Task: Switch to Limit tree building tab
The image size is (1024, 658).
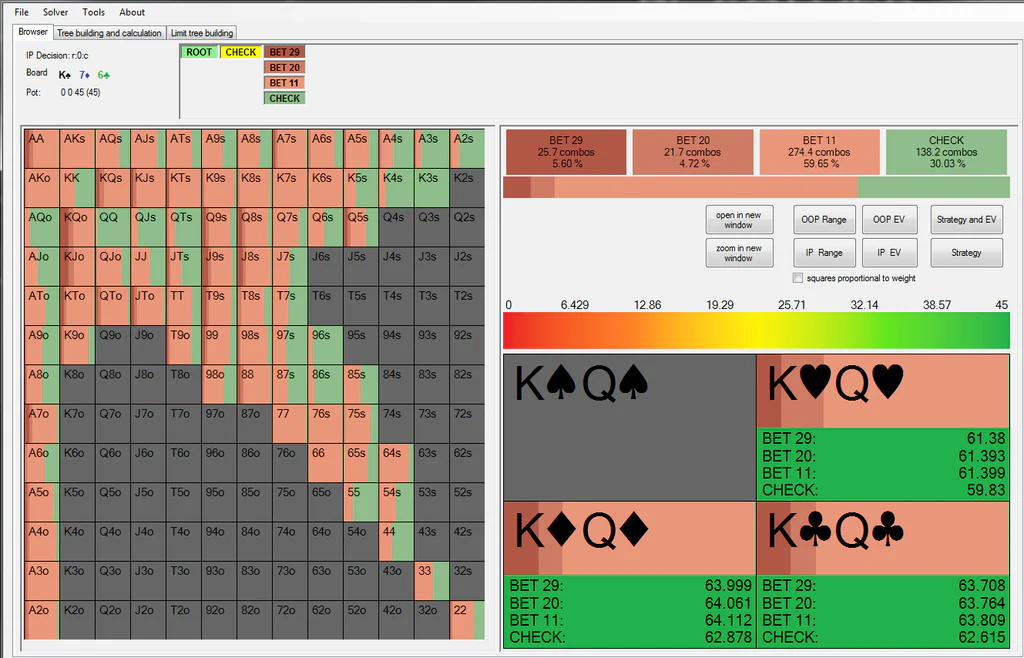Action: (x=202, y=33)
